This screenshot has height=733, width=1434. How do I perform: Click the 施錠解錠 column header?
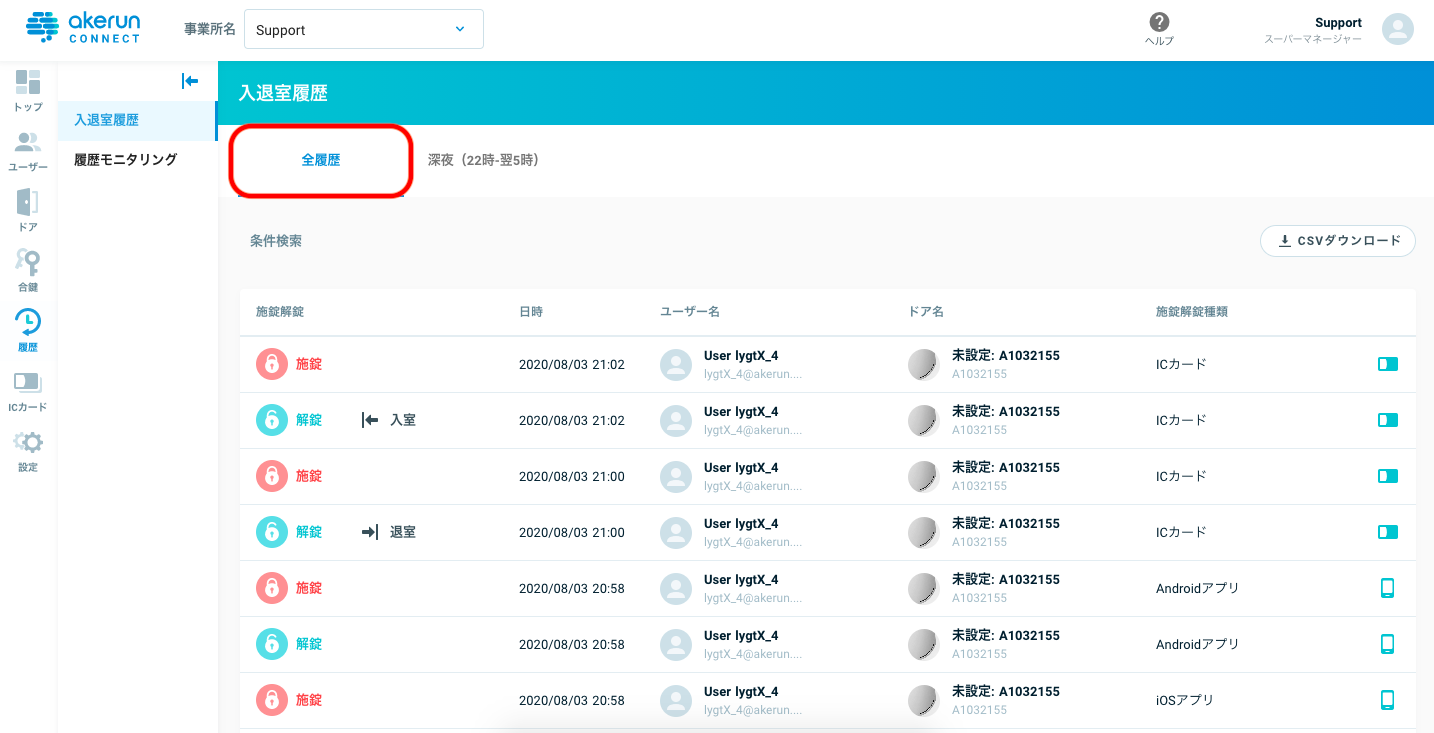[280, 312]
